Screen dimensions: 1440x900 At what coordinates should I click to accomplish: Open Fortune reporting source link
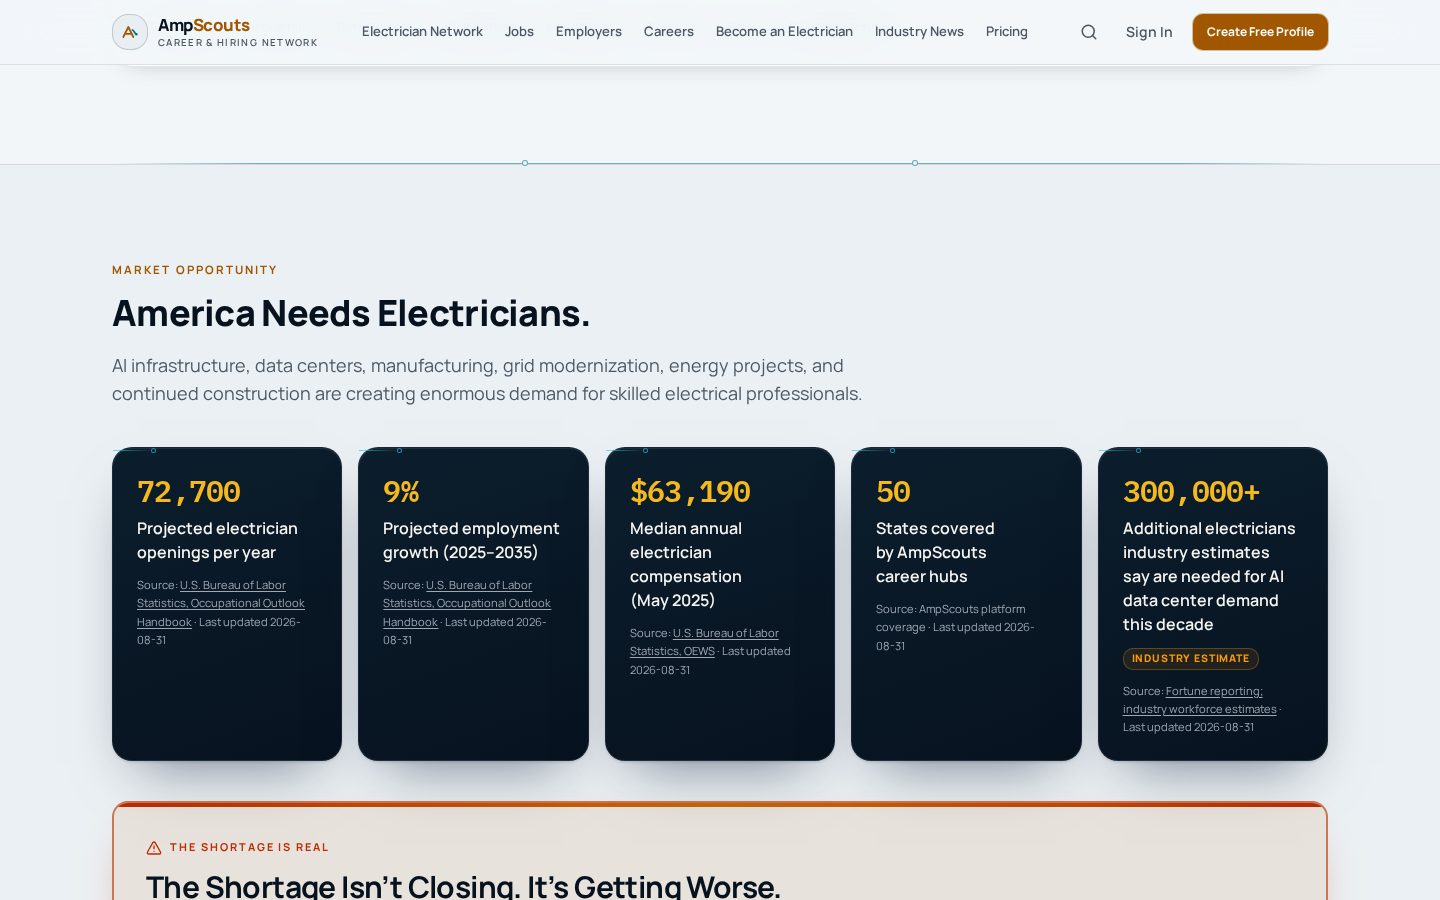(x=1200, y=700)
